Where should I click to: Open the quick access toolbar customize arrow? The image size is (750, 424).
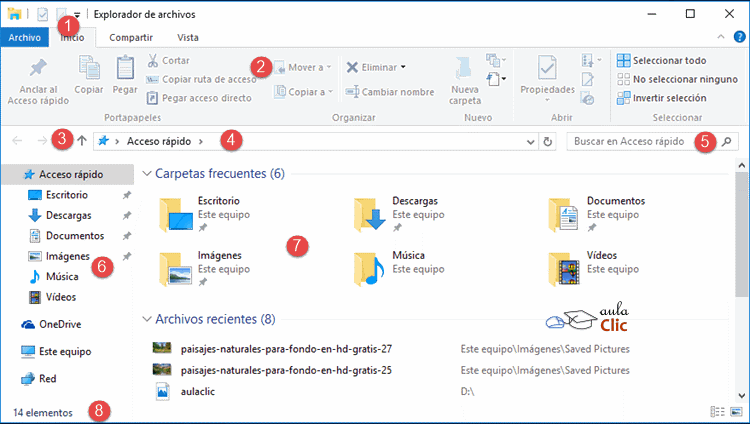pos(77,15)
